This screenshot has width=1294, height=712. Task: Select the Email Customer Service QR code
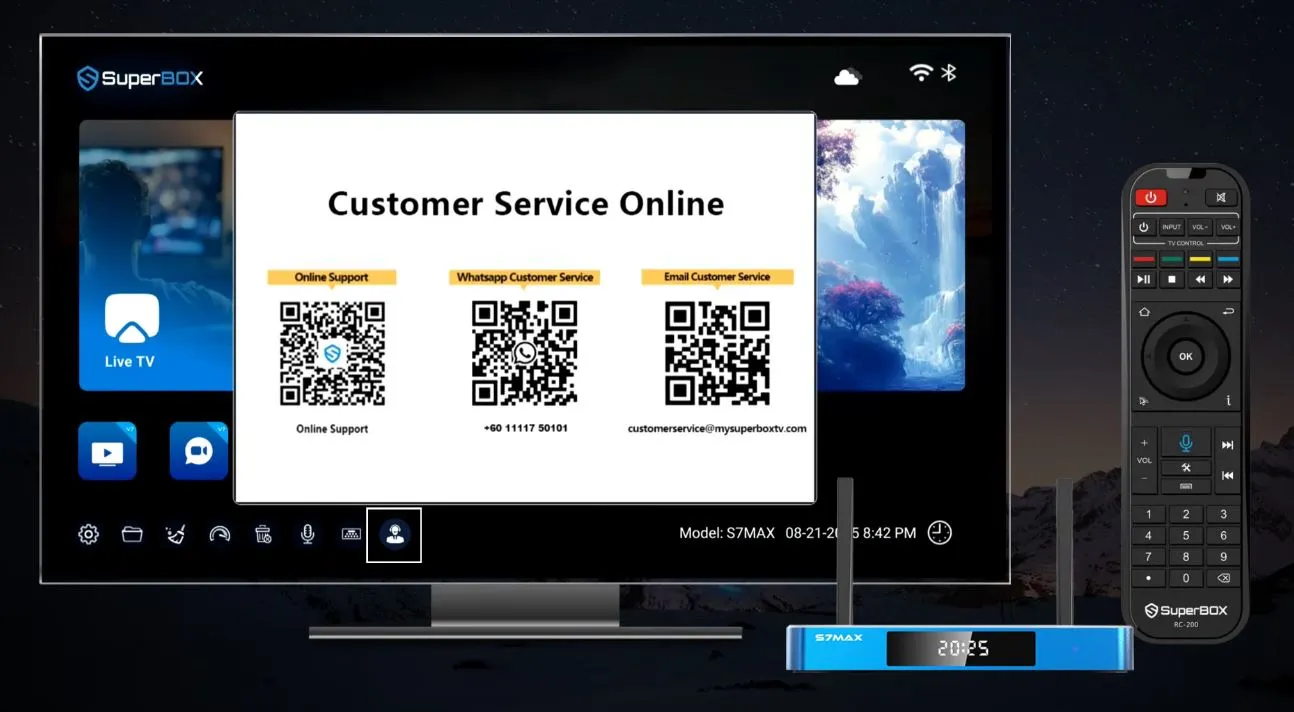[717, 353]
